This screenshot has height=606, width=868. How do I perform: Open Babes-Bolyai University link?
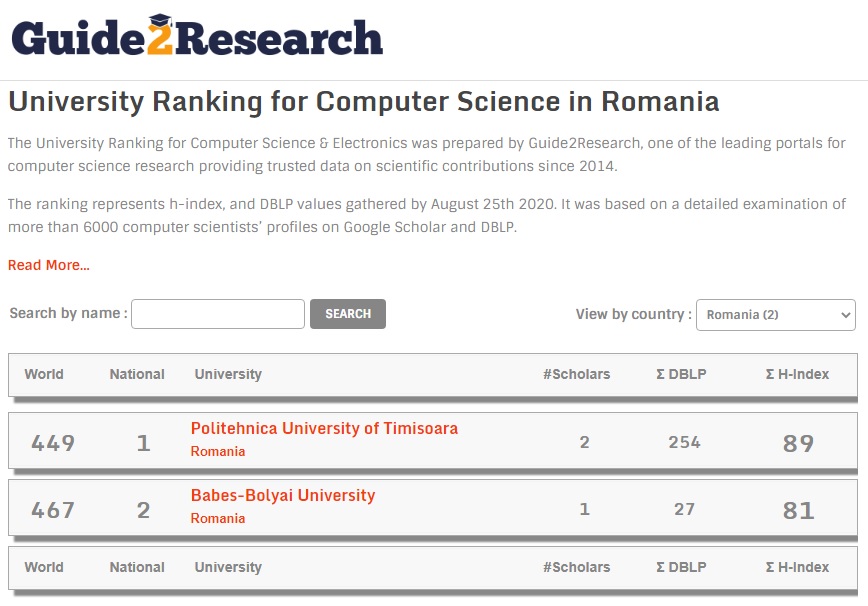click(283, 495)
